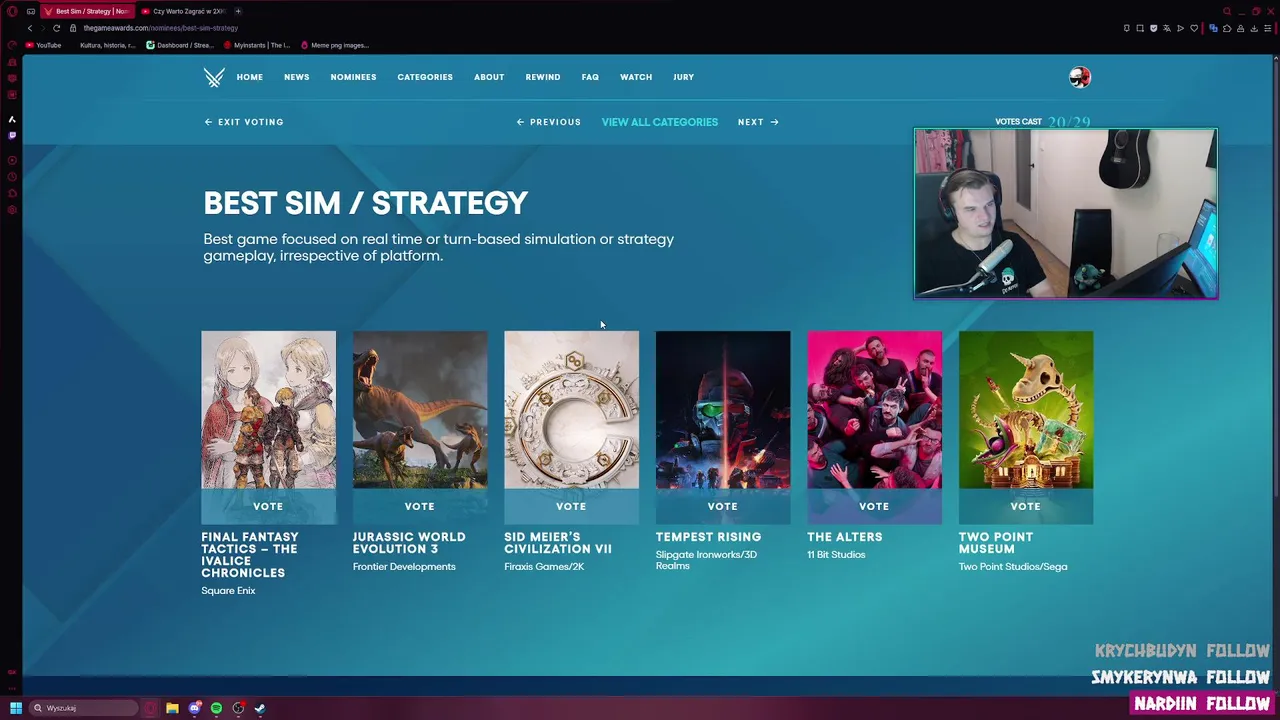This screenshot has width=1280, height=720.
Task: Switch to Best Sim / Strategy browser tab
Action: point(87,11)
